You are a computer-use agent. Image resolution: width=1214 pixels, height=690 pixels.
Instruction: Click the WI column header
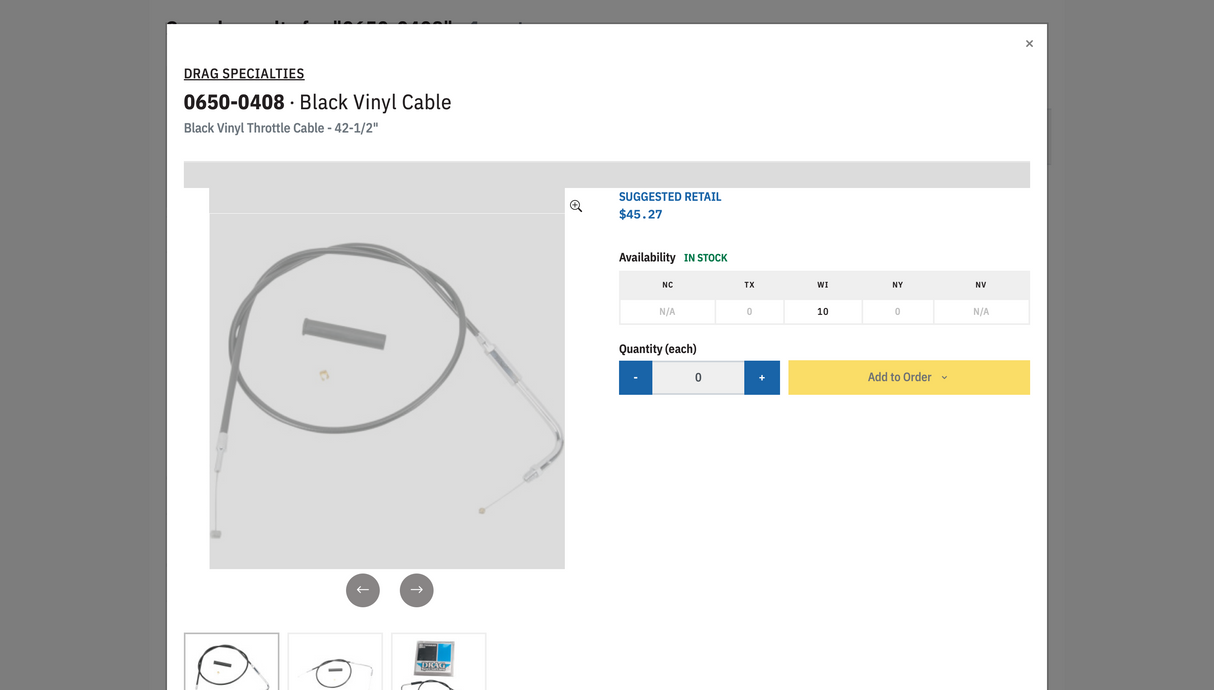823,285
